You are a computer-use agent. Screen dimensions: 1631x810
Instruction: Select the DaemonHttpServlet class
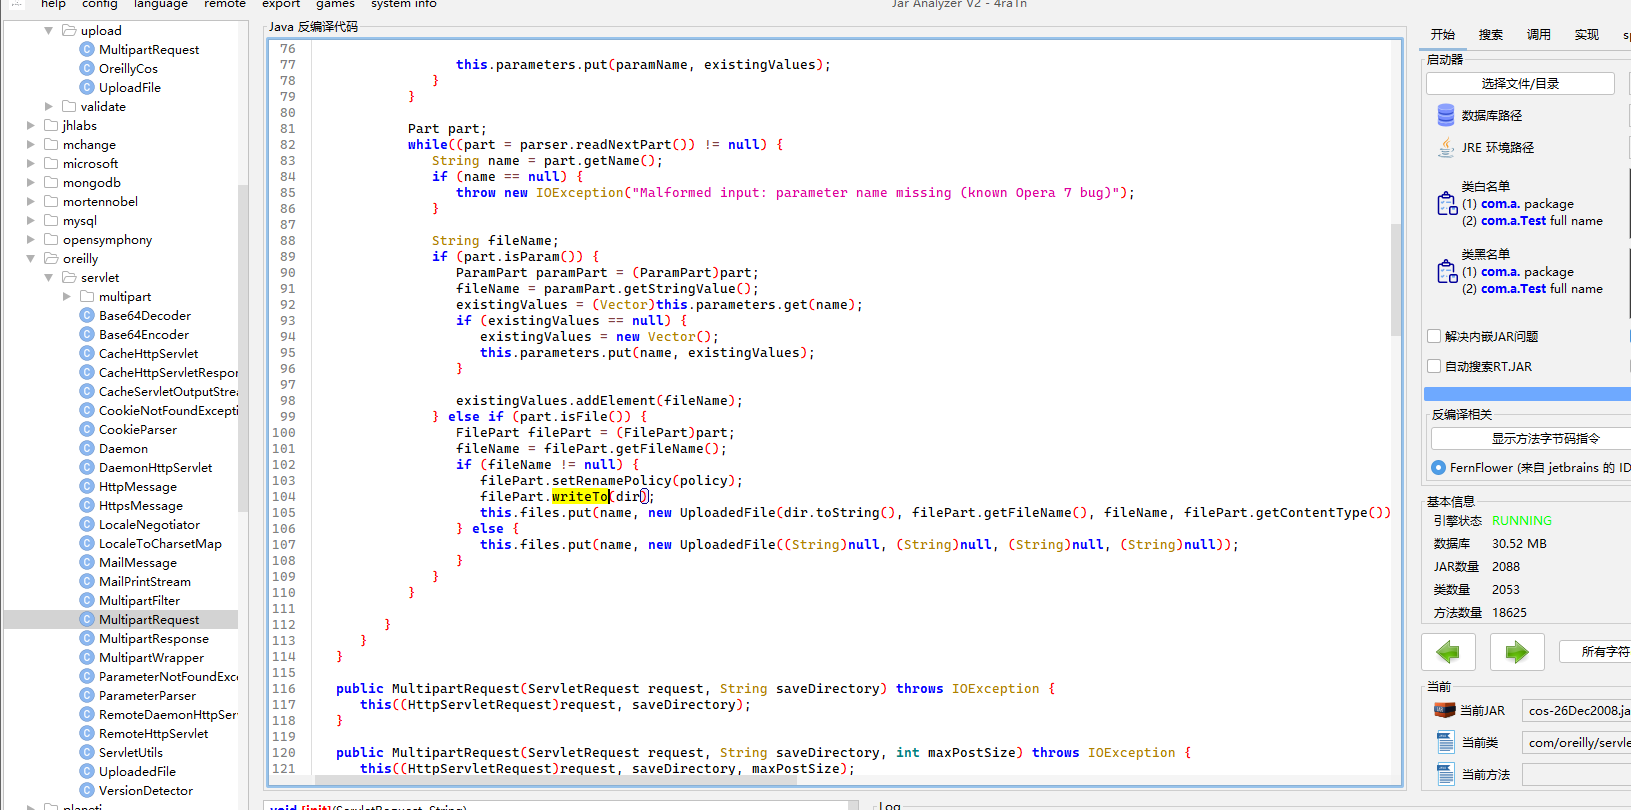(155, 467)
